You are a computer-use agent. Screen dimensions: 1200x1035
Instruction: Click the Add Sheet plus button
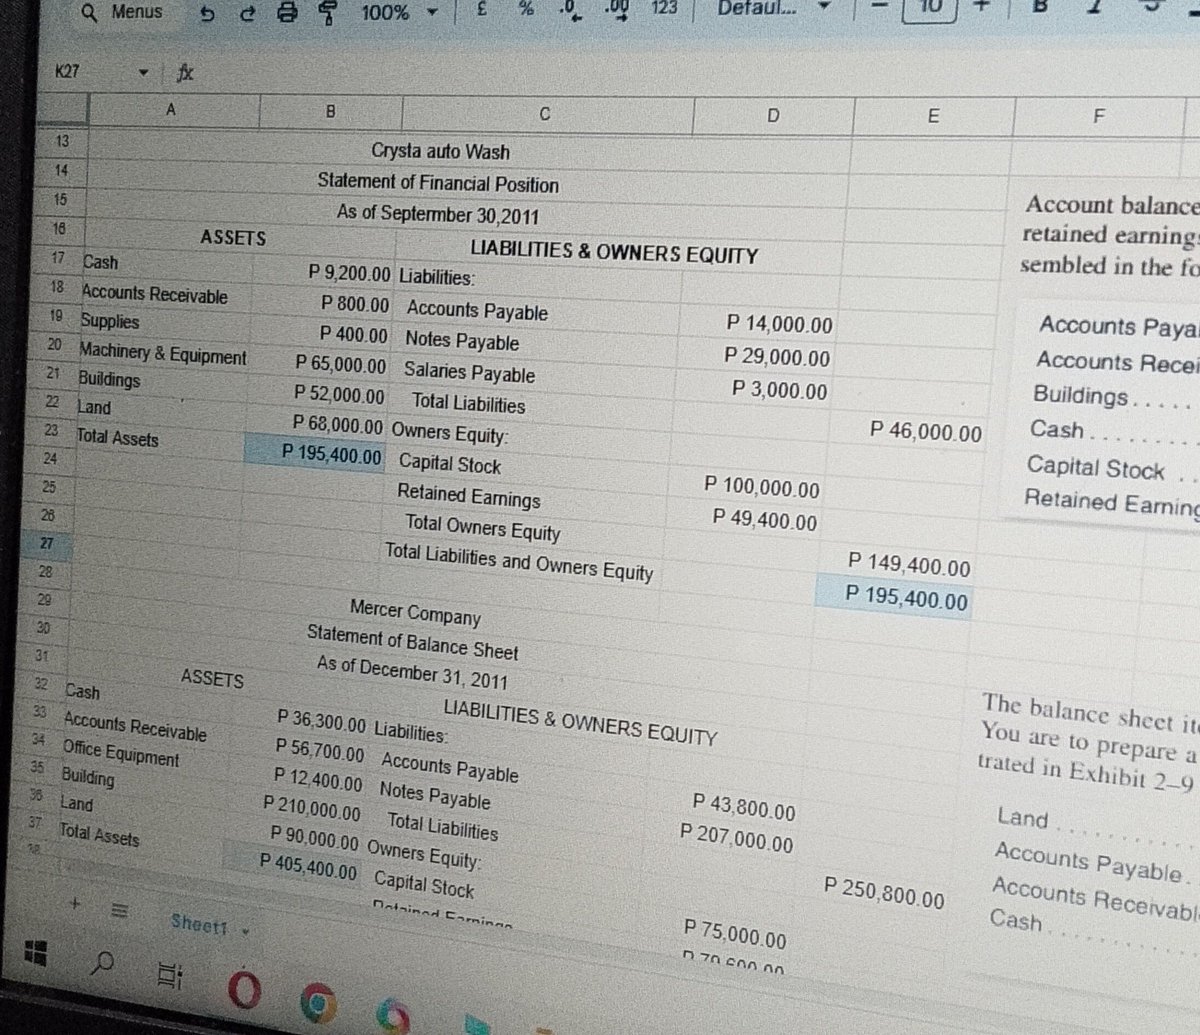pyautogui.click(x=76, y=902)
